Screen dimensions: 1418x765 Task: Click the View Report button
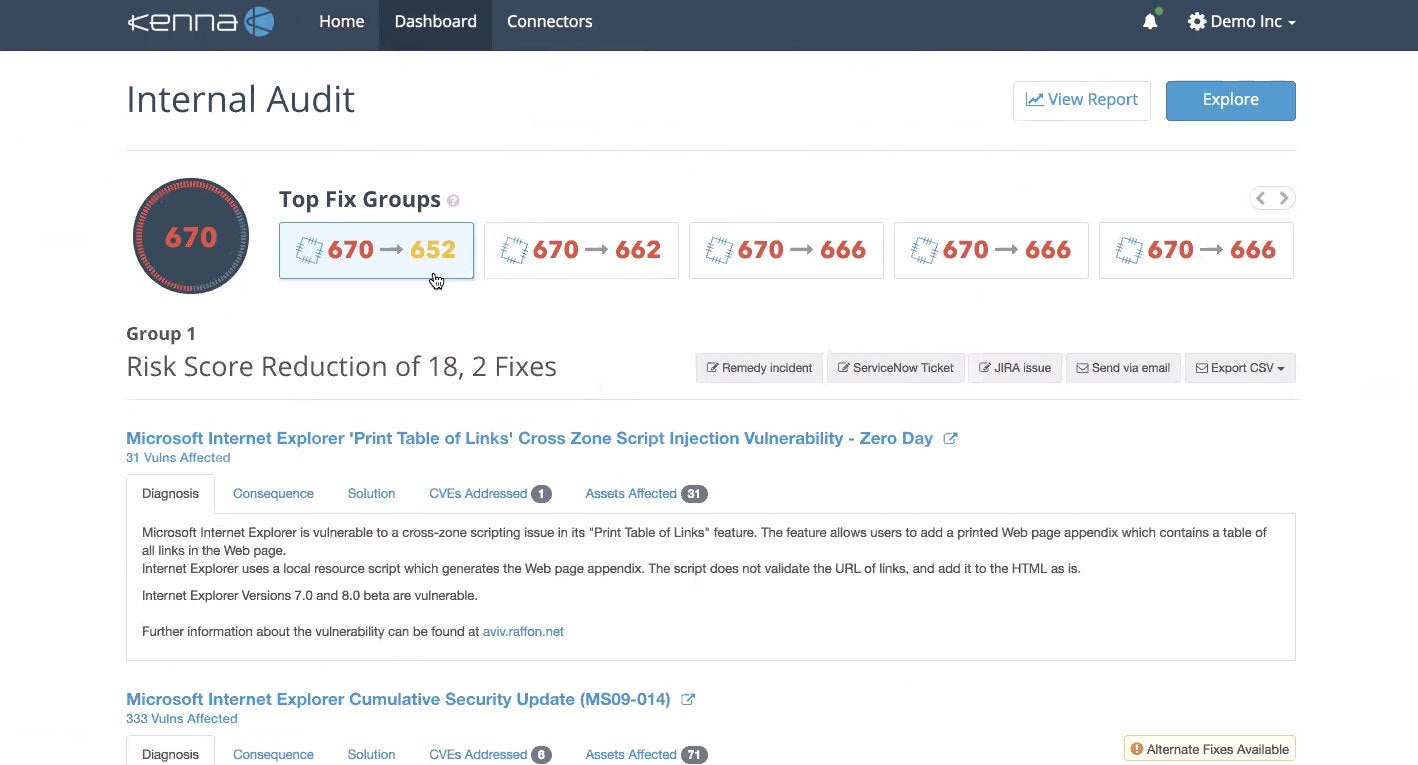(1081, 100)
